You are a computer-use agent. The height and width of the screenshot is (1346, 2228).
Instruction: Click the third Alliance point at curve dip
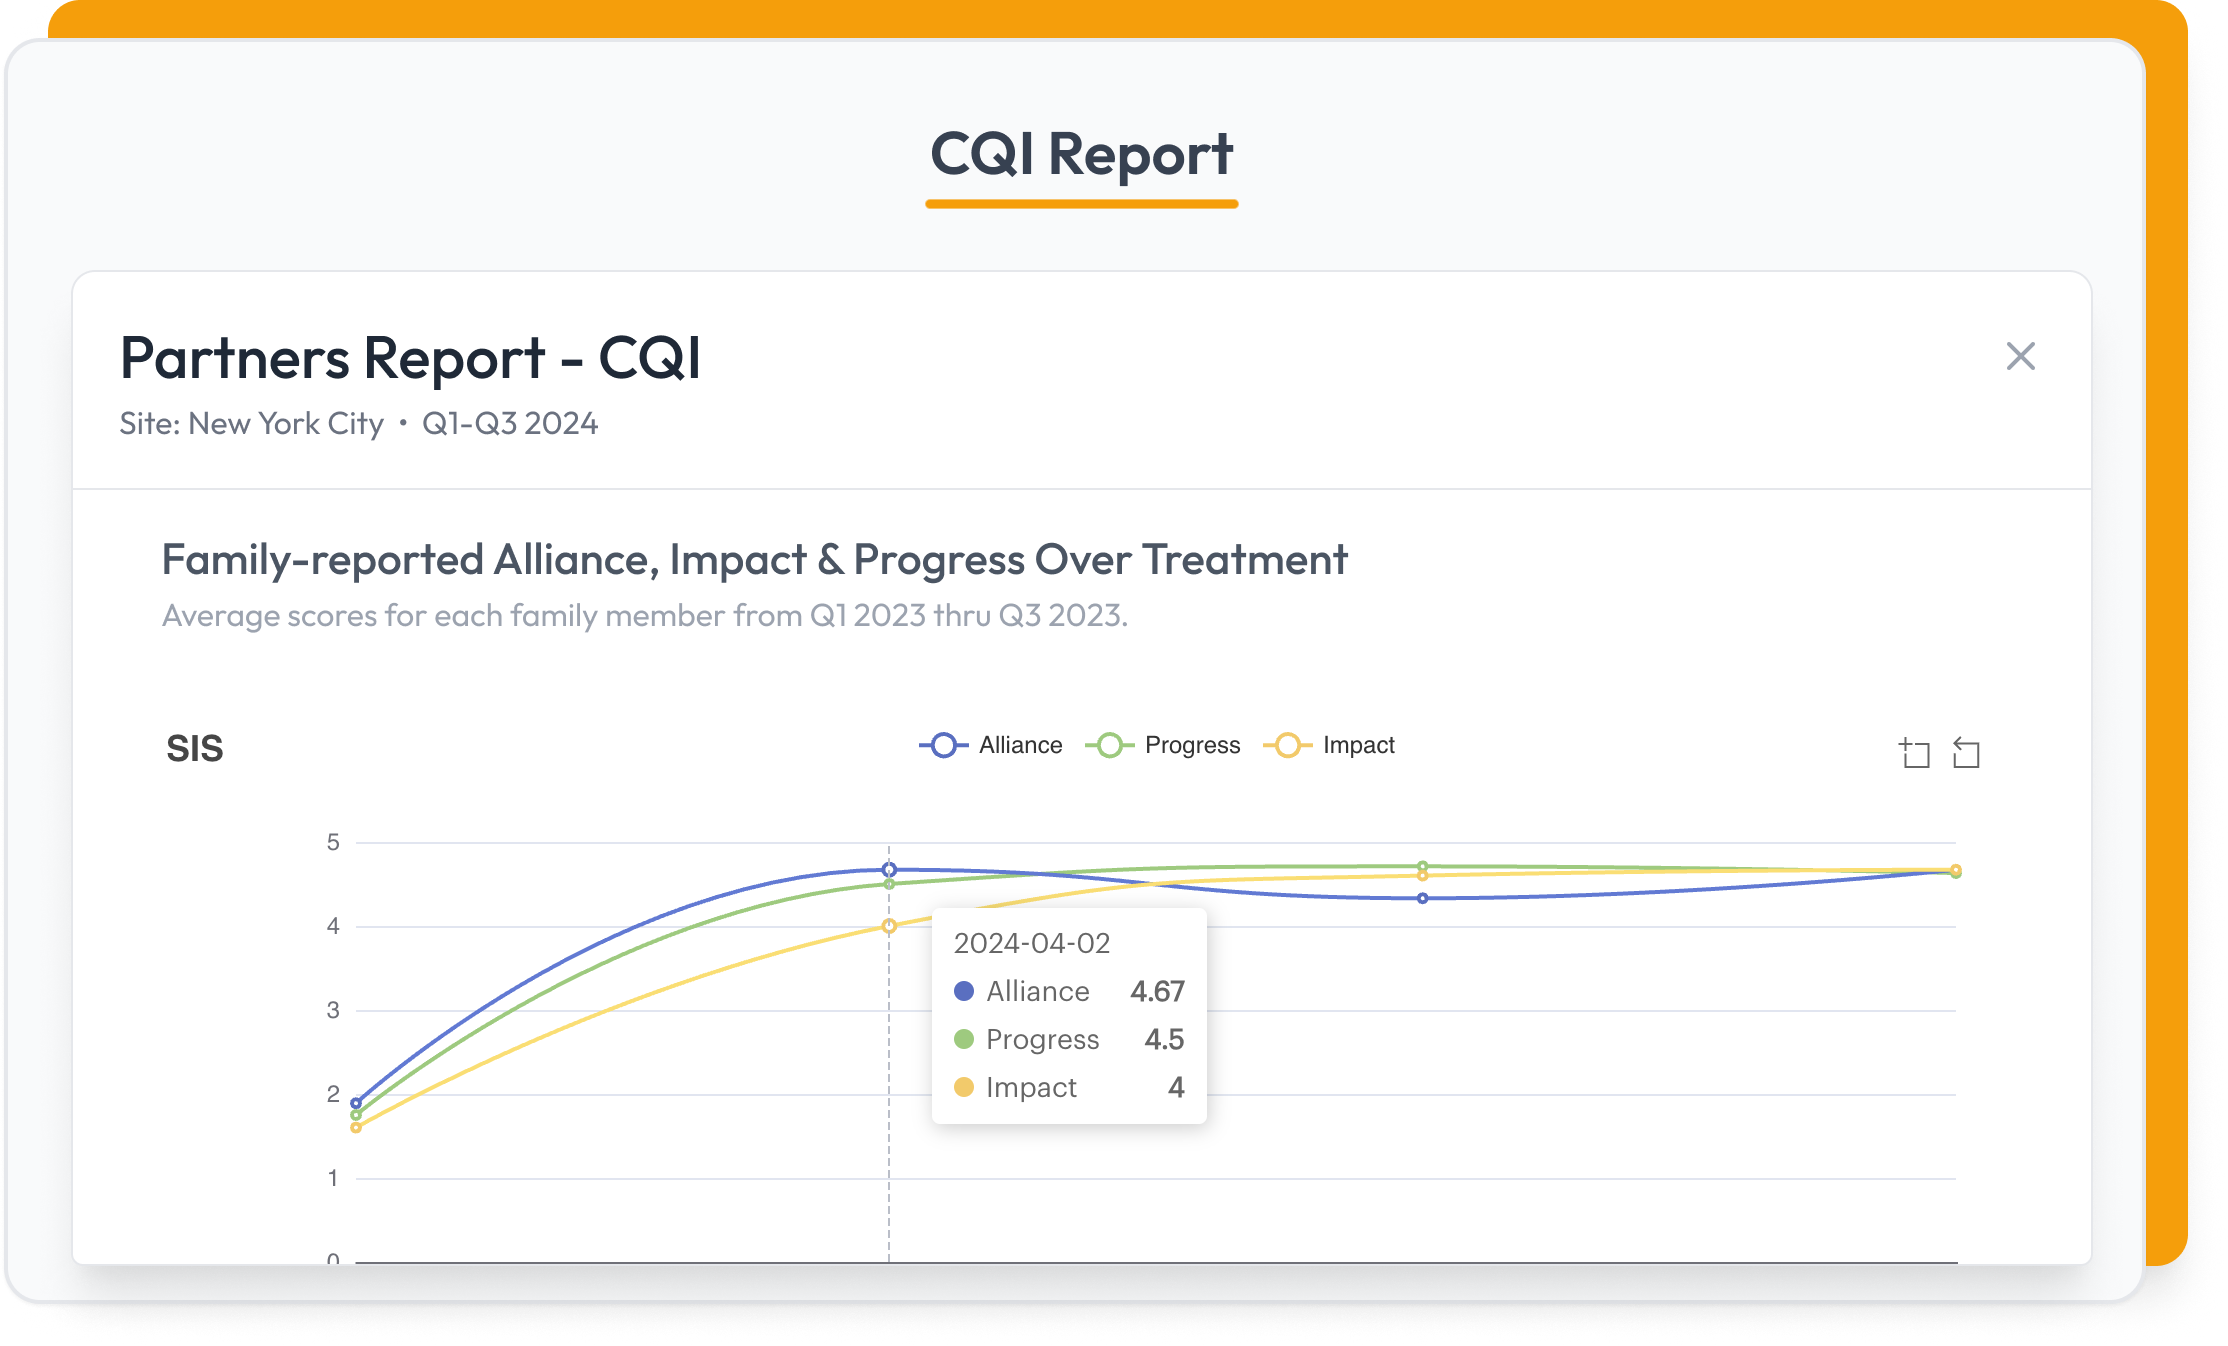(x=1422, y=898)
